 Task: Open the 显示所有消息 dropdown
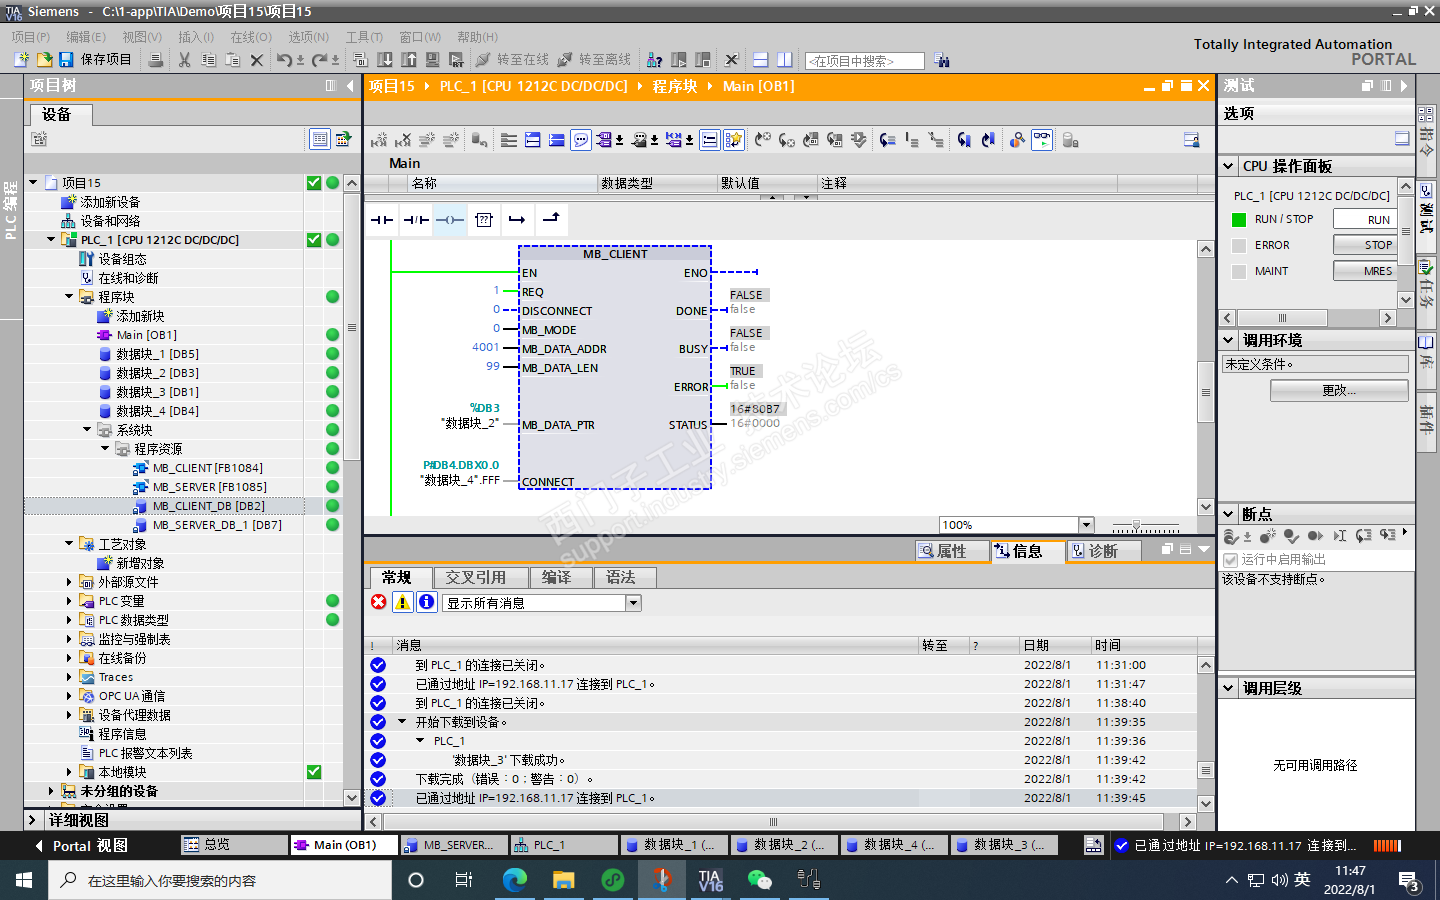coord(633,603)
